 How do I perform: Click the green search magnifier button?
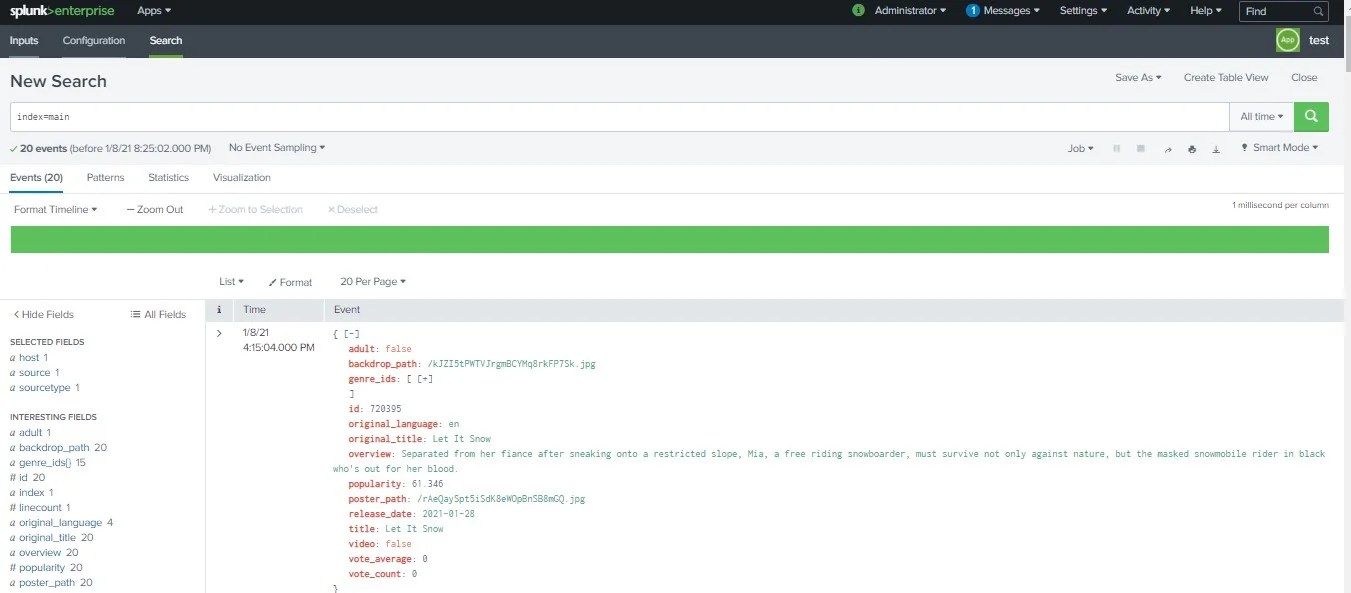pyautogui.click(x=1311, y=116)
